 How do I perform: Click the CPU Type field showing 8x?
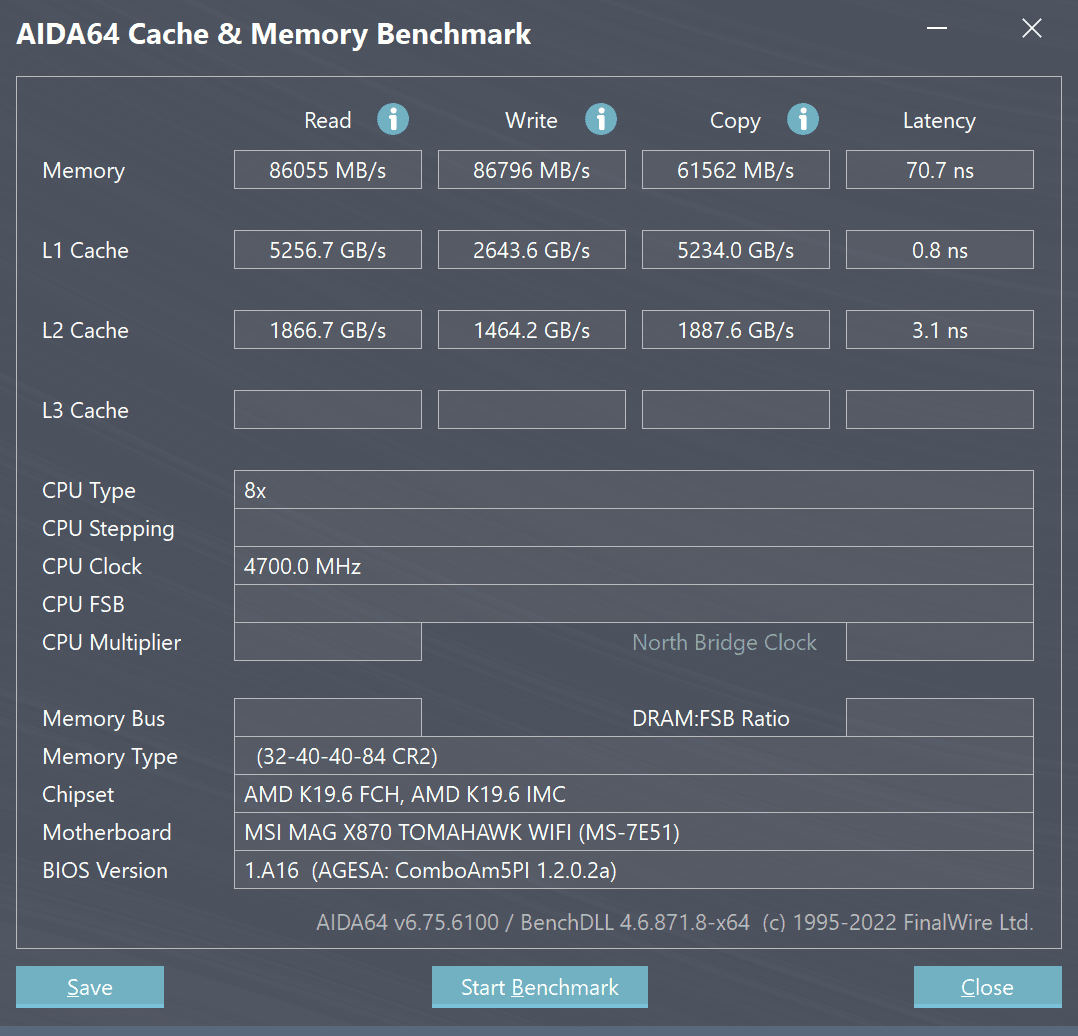(x=634, y=490)
